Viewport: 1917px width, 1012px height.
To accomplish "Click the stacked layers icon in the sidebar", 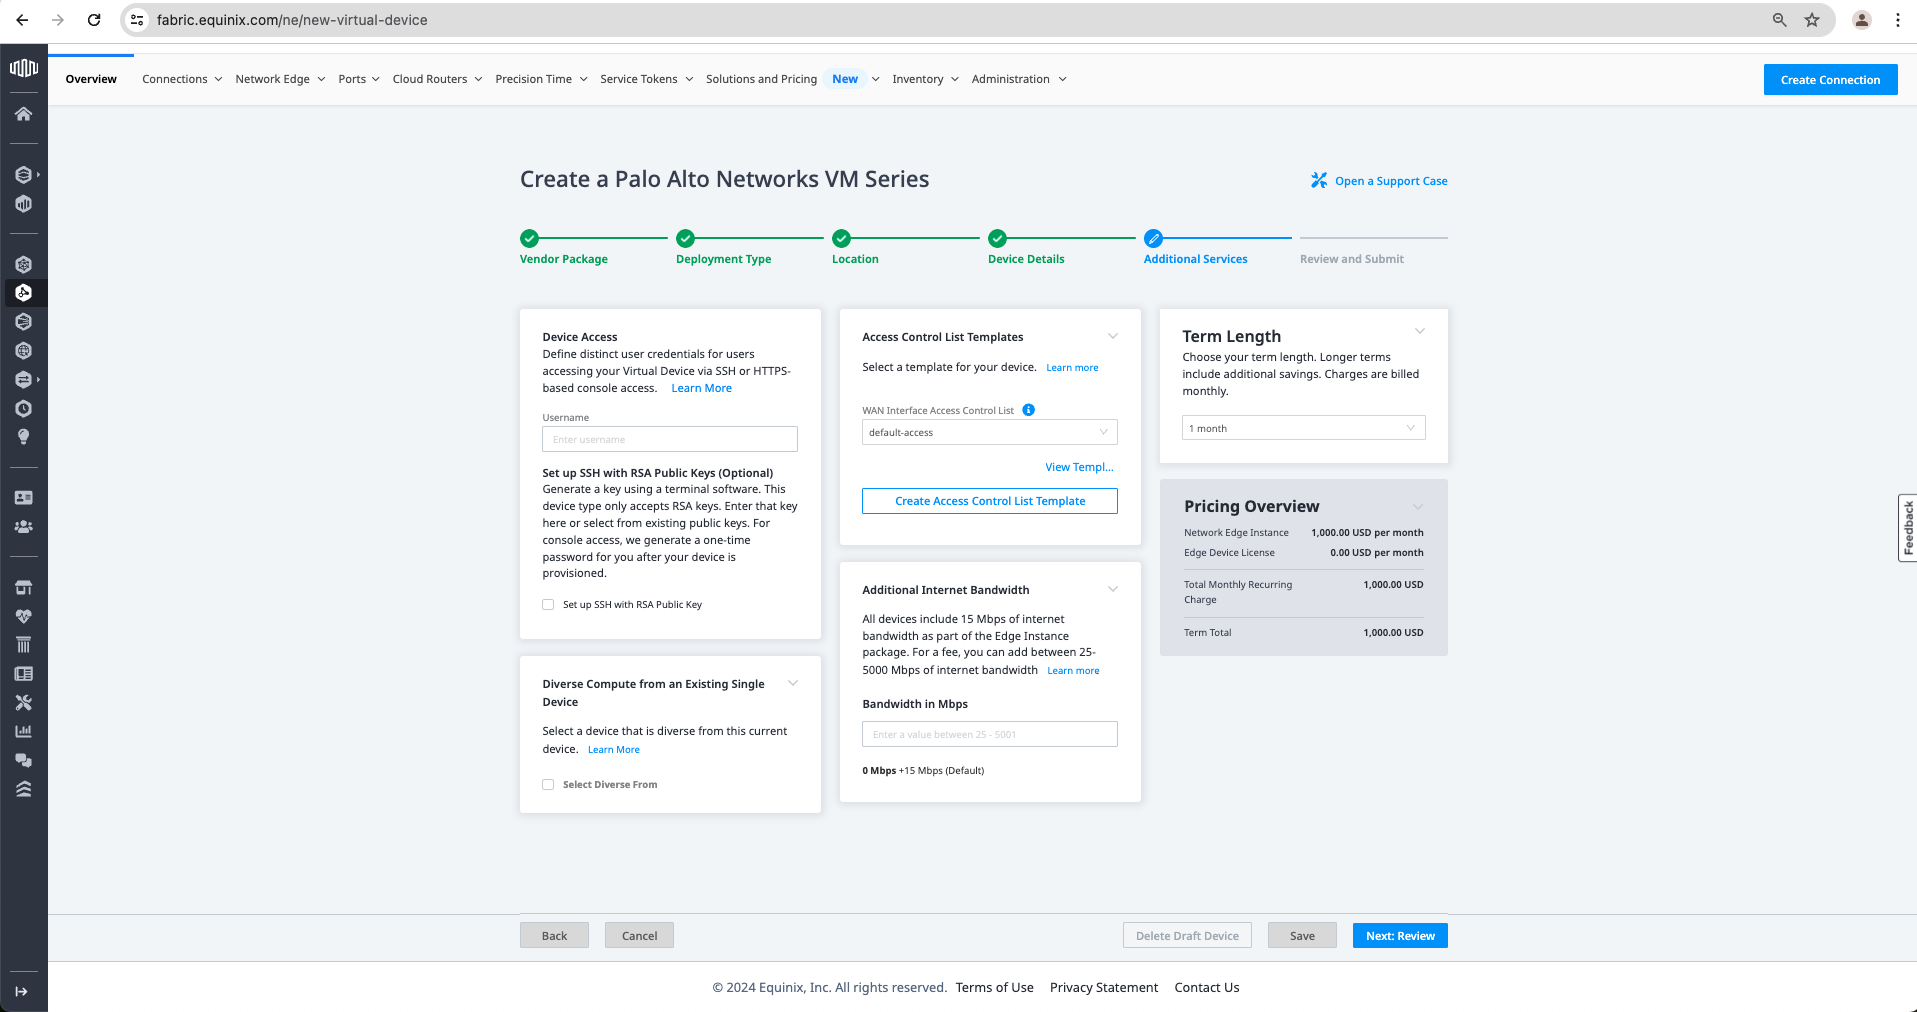I will 24,789.
